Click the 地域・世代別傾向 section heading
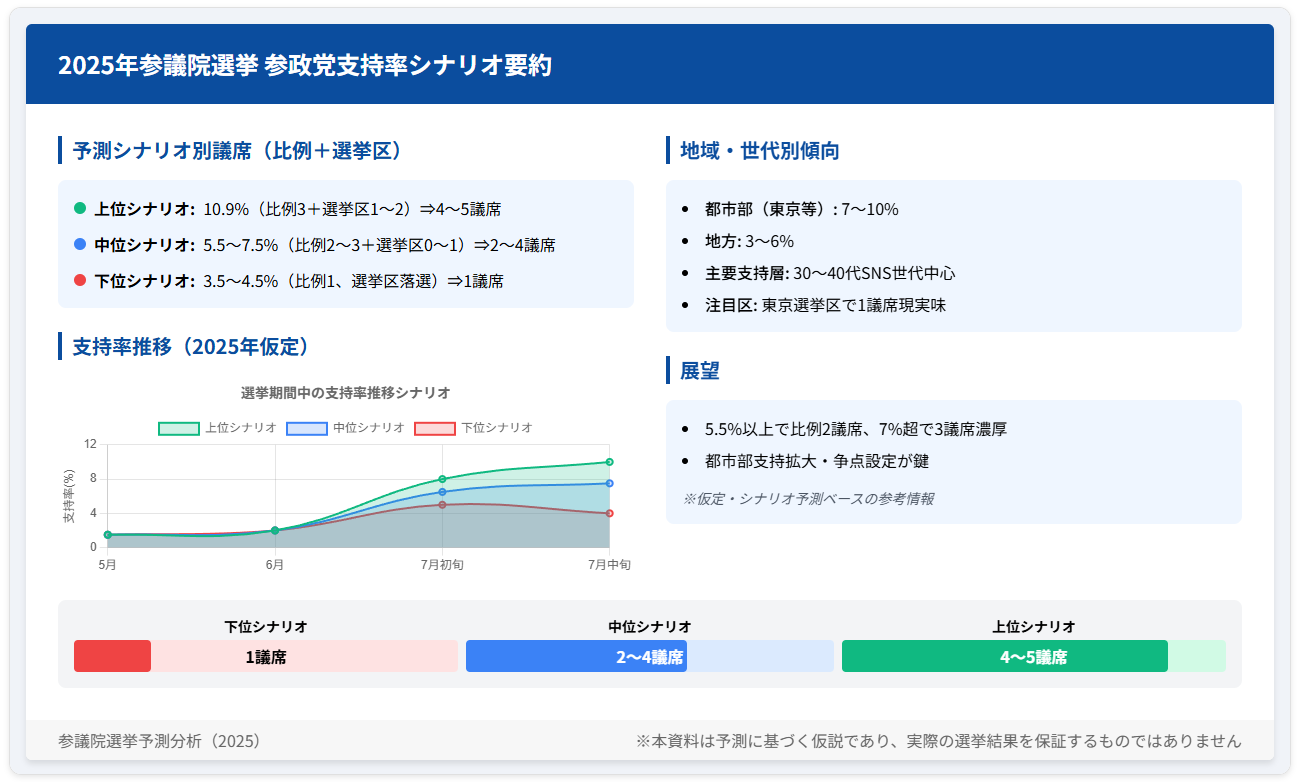Screen dimensions: 1297x782 [759, 151]
